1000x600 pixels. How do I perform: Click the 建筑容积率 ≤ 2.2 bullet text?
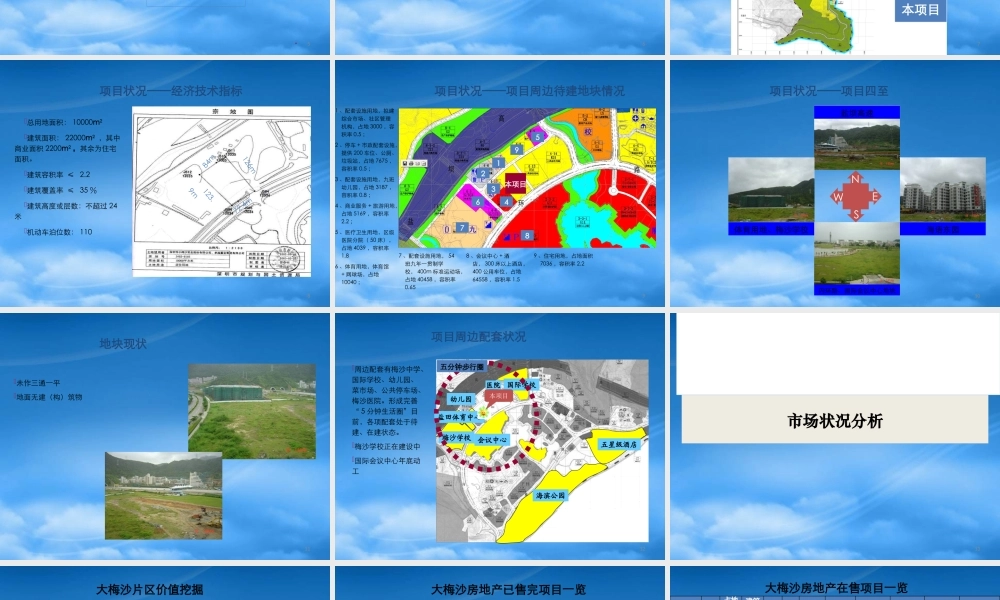coord(57,174)
